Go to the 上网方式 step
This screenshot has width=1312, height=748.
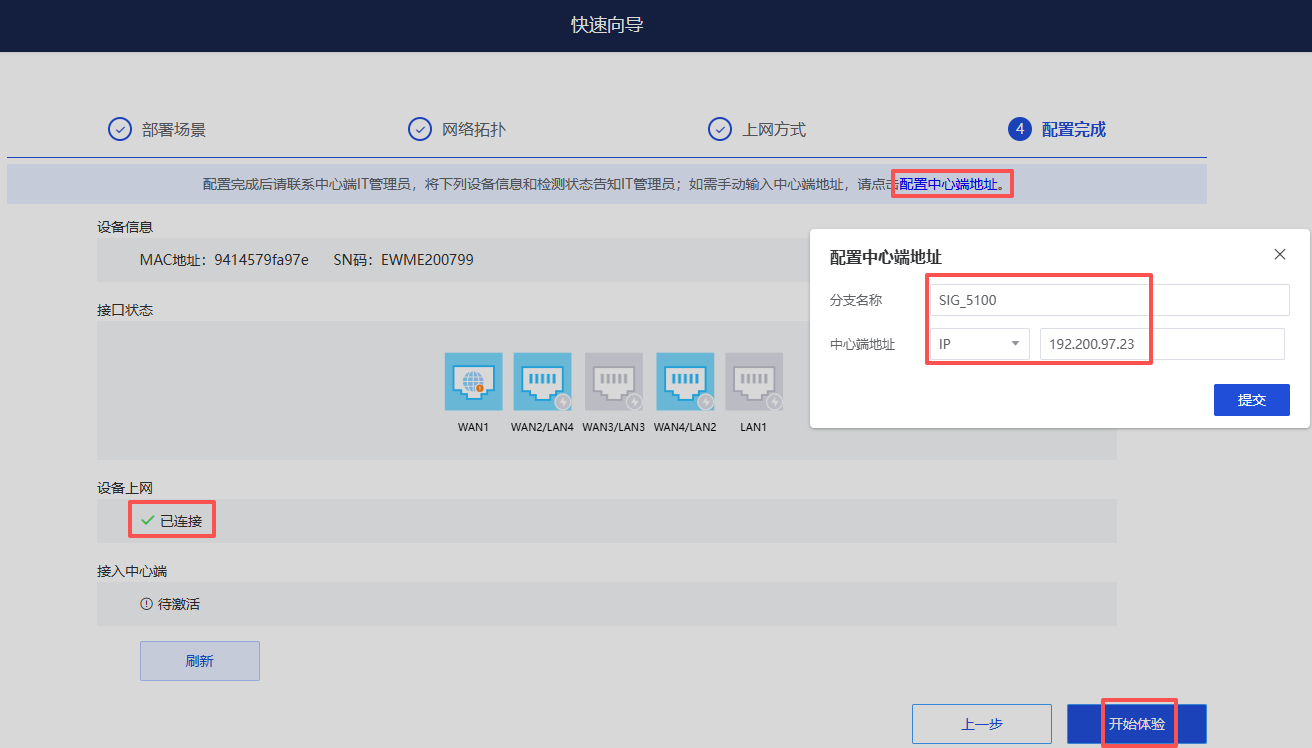click(757, 129)
